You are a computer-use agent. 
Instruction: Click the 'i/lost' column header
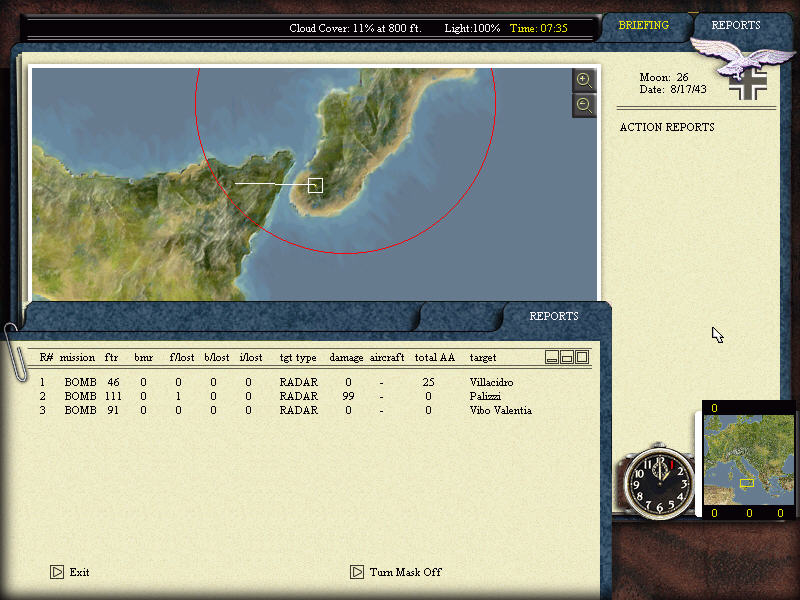point(251,357)
